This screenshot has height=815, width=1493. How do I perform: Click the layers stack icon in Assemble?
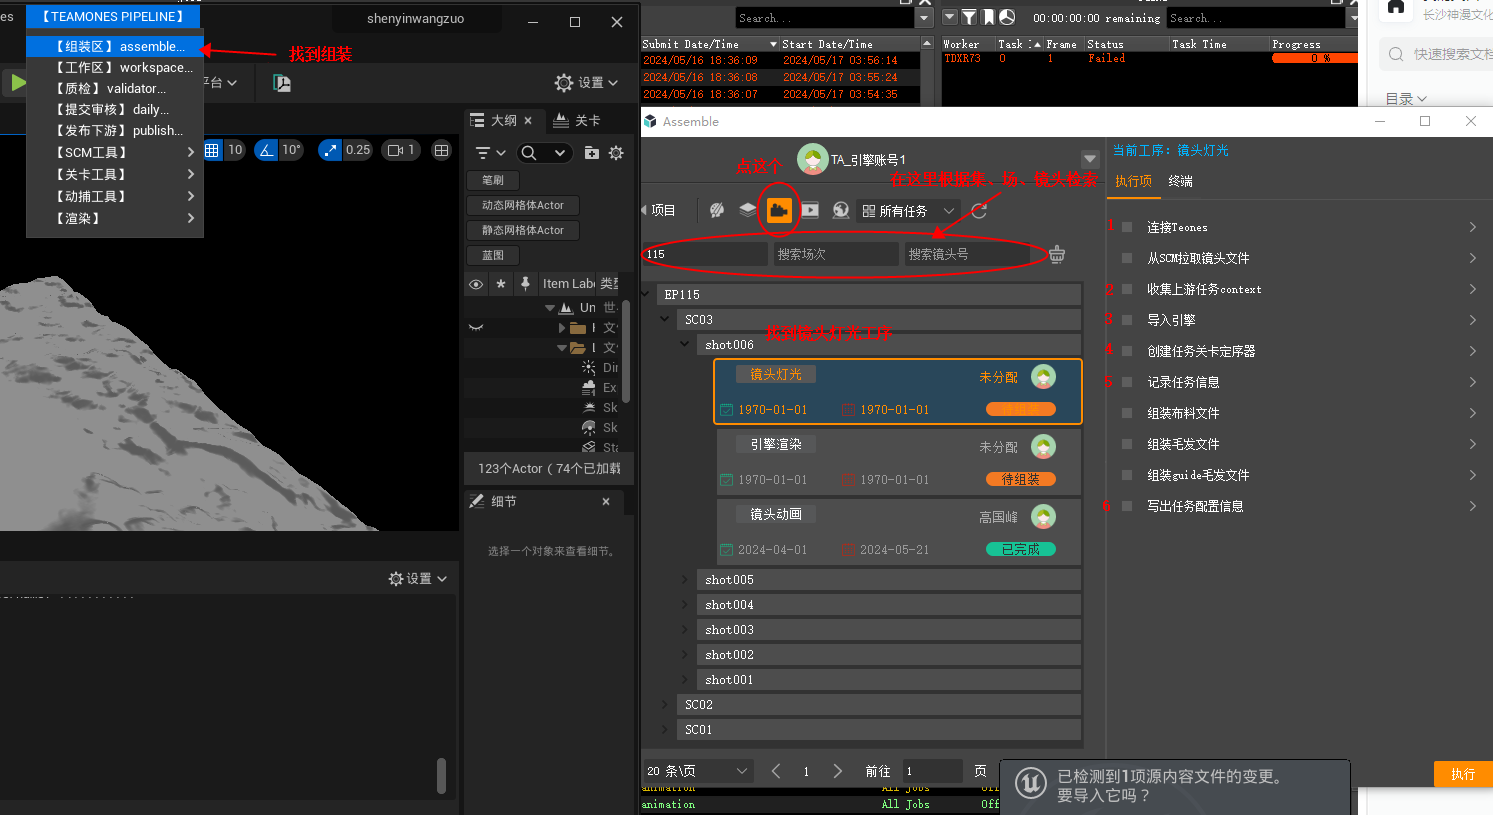tap(748, 210)
